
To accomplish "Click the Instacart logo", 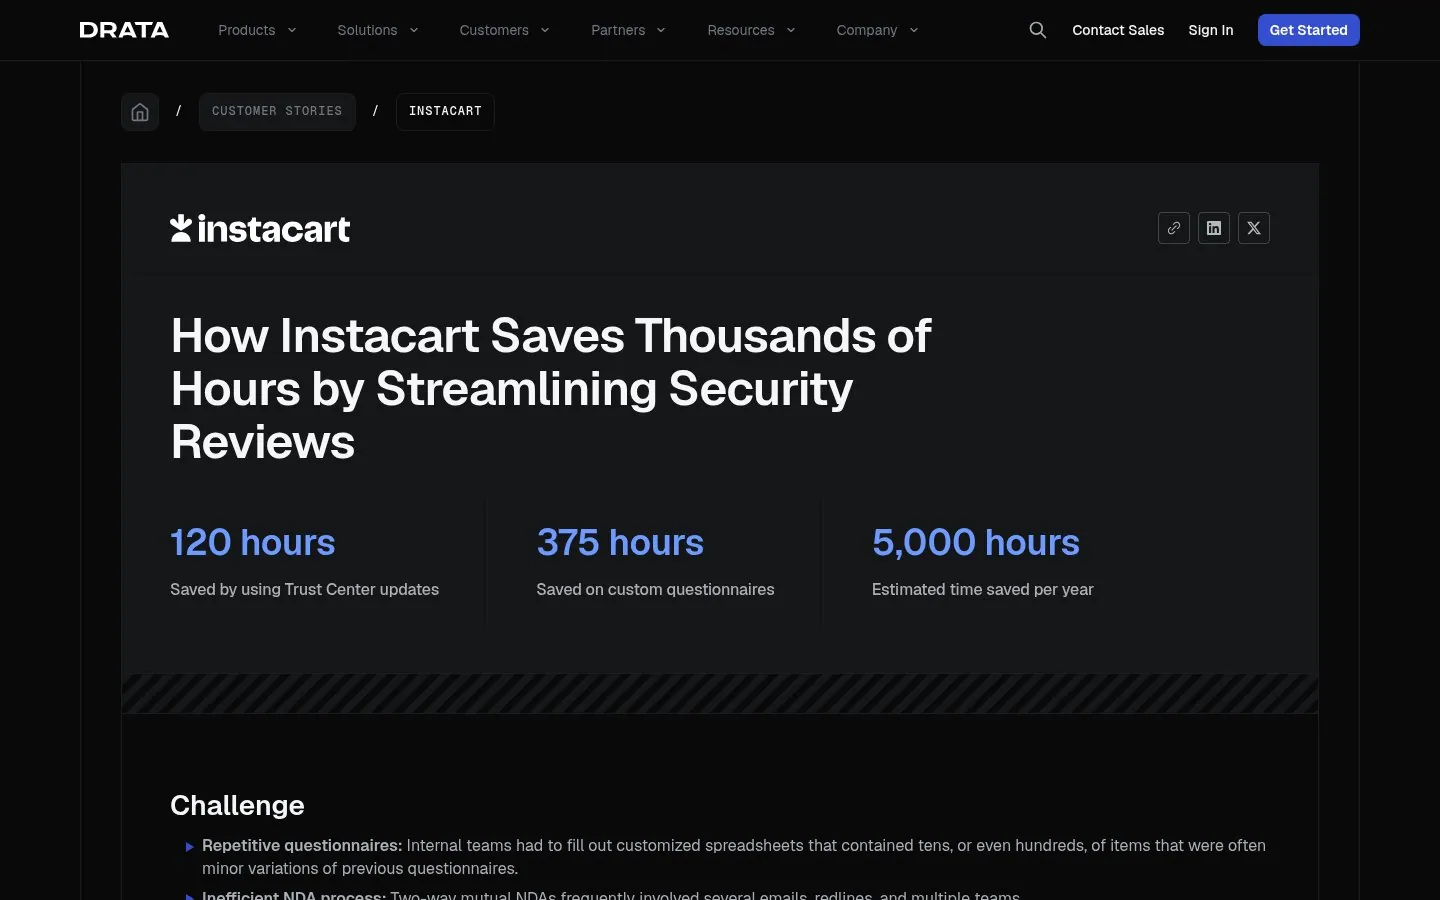I will (x=260, y=229).
